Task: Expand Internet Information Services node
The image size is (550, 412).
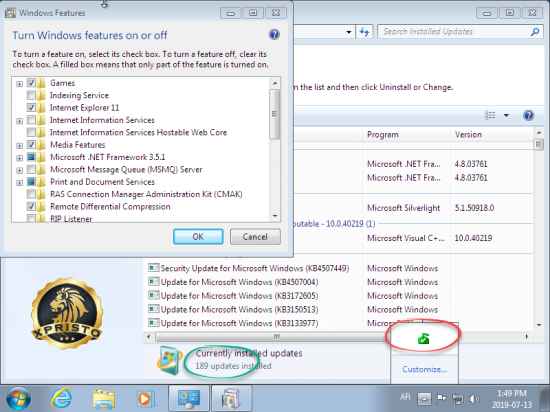Action: [x=20, y=121]
